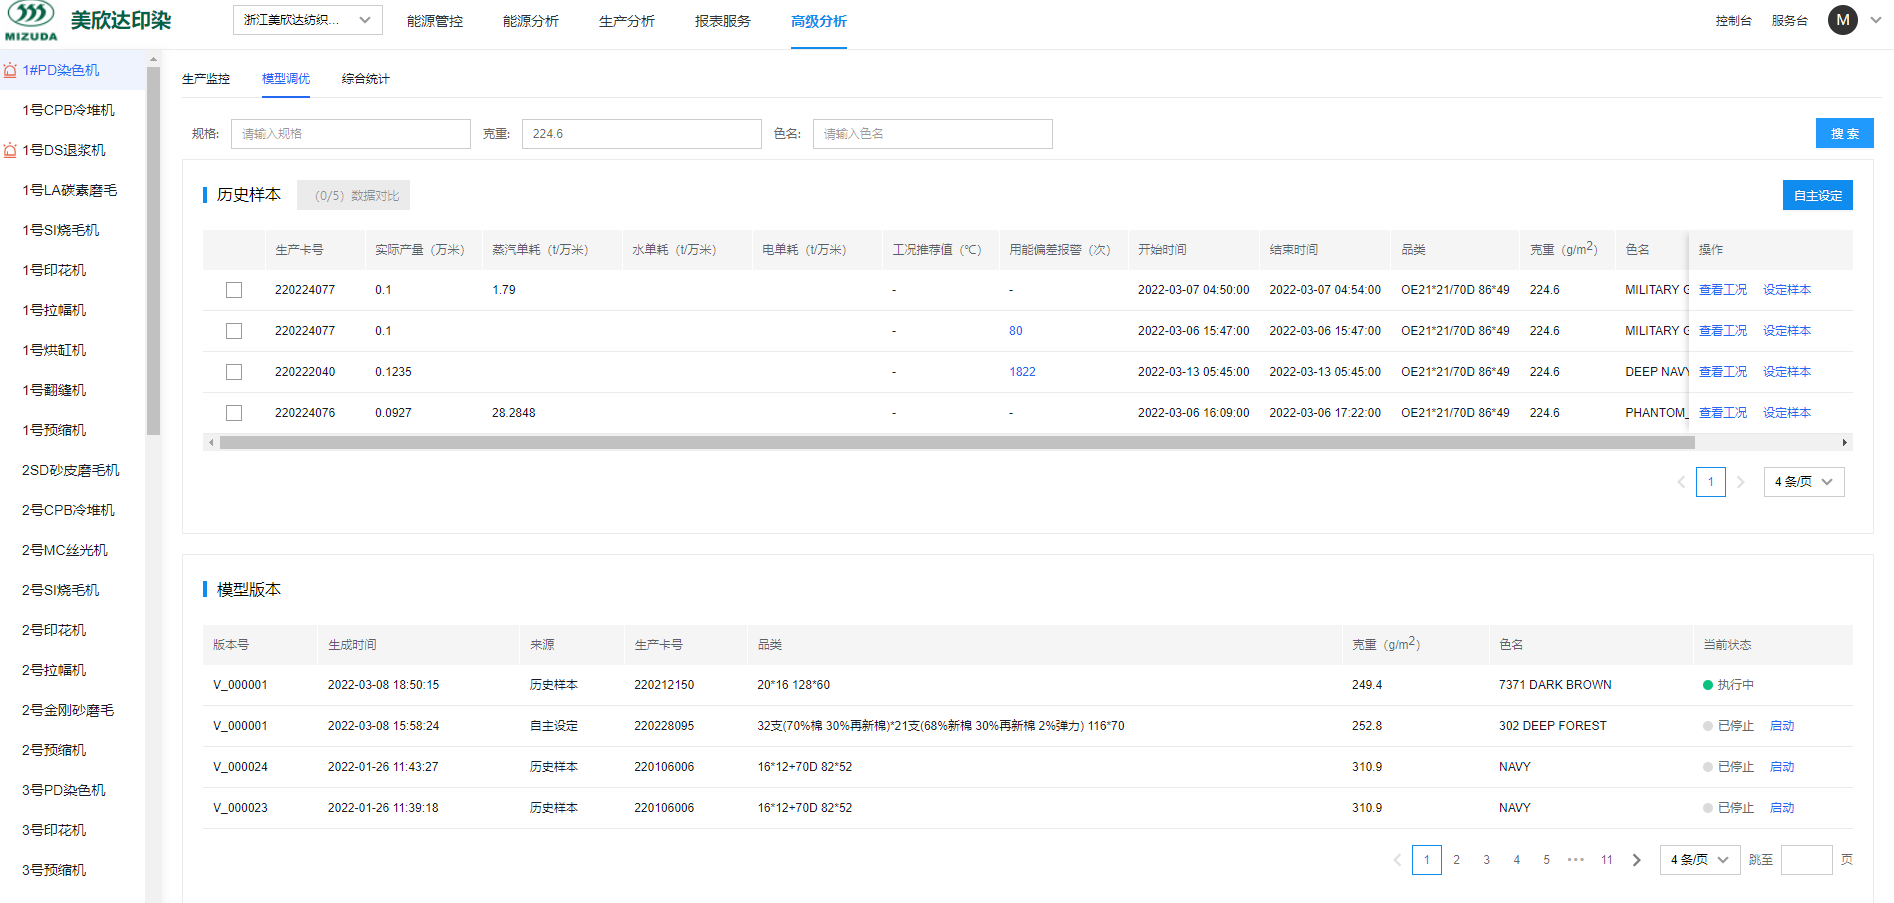Viewport: 1894px width, 903px height.
Task: Open history sample page size dropdown
Action: point(1803,482)
